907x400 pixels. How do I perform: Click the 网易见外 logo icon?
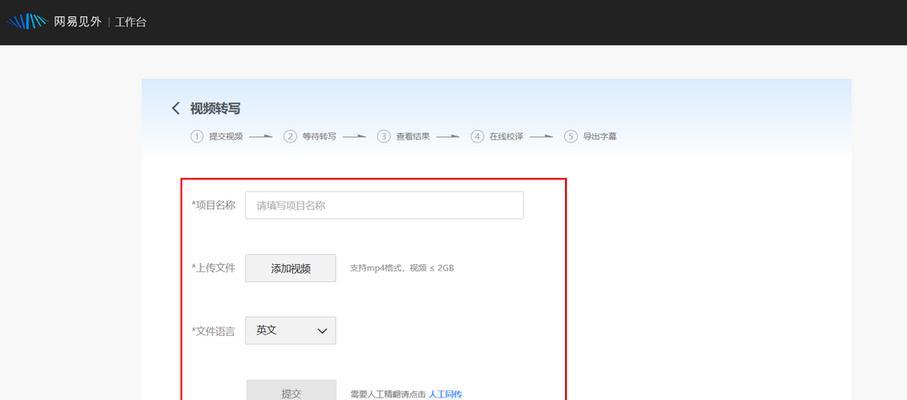27,22
